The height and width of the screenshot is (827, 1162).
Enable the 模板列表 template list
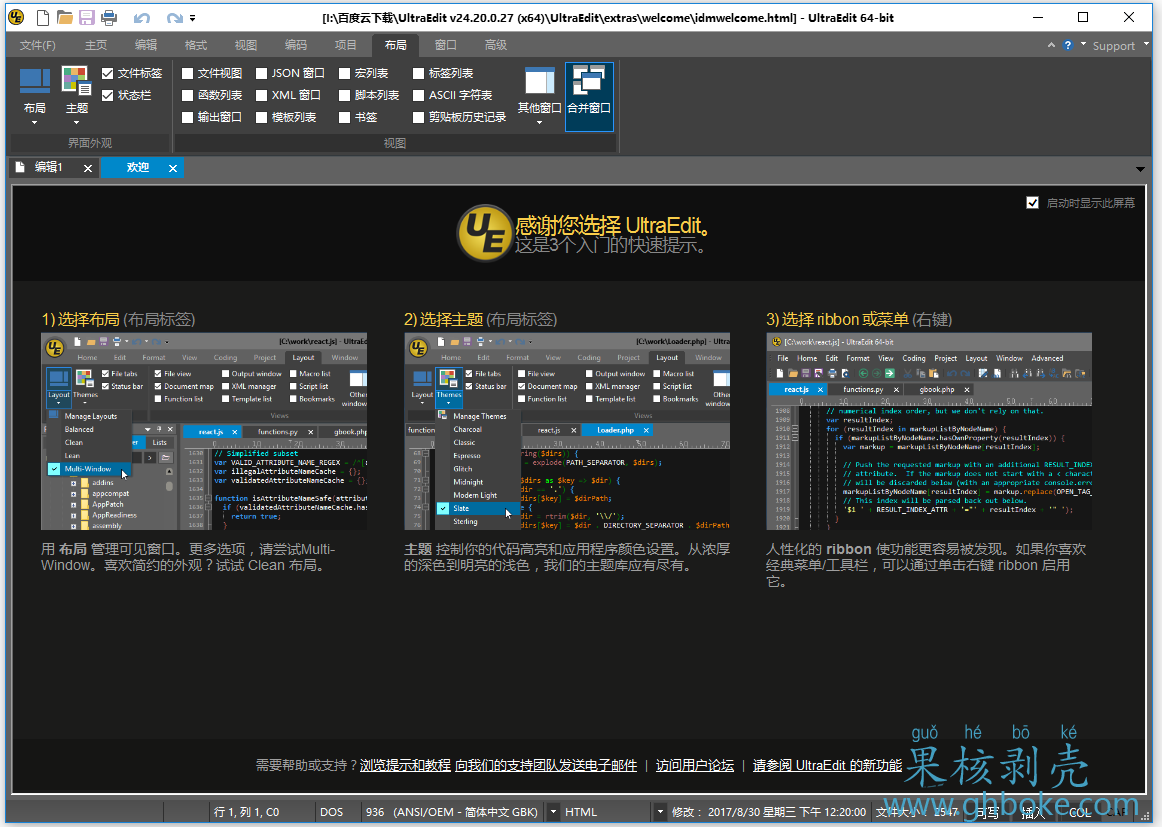click(262, 117)
